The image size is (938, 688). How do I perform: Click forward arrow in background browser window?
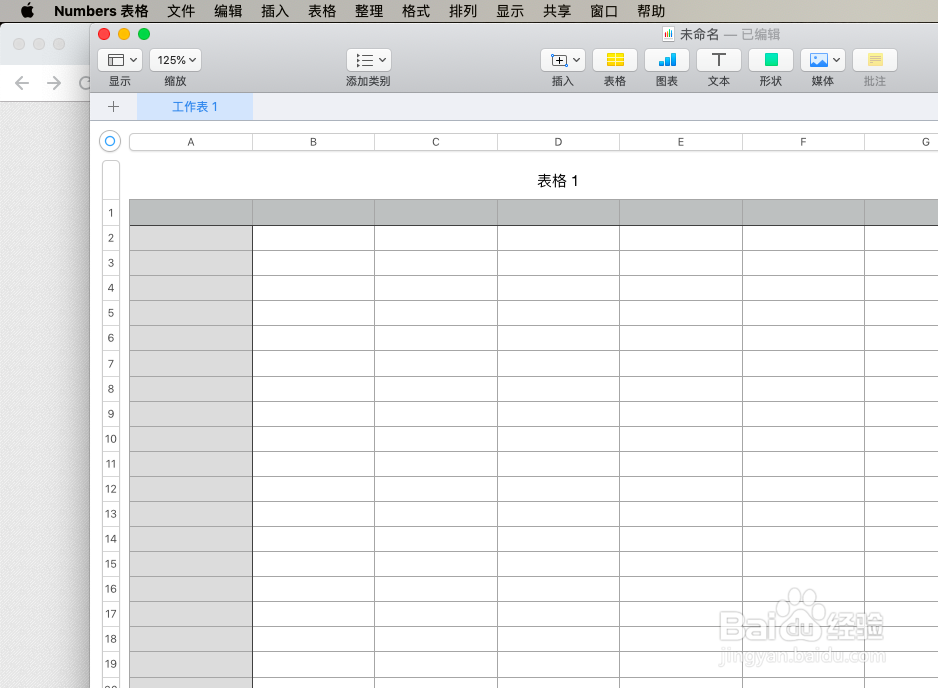[x=54, y=83]
